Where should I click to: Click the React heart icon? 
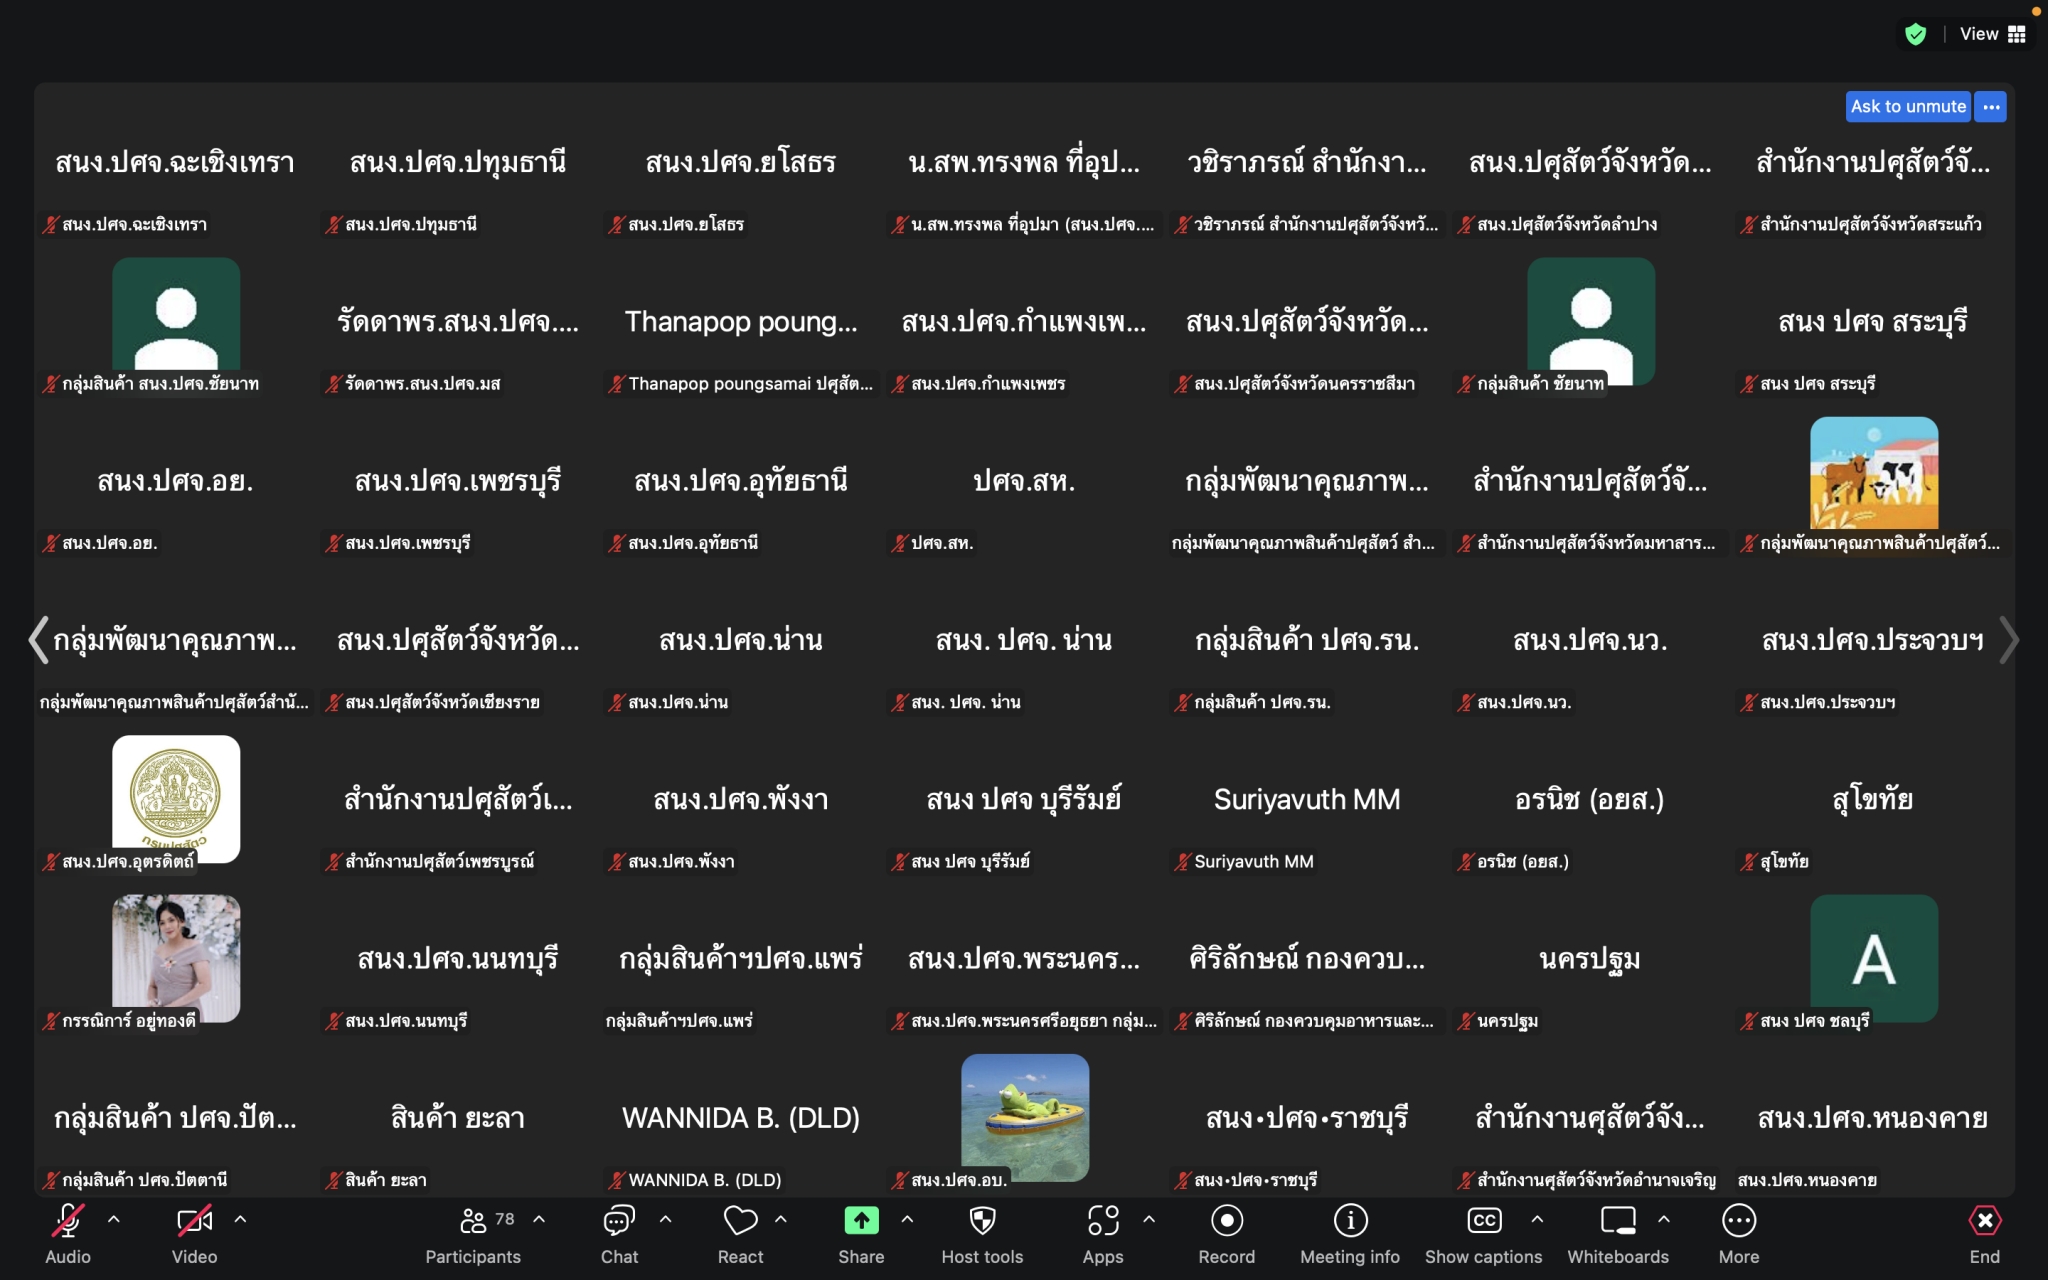click(x=740, y=1221)
